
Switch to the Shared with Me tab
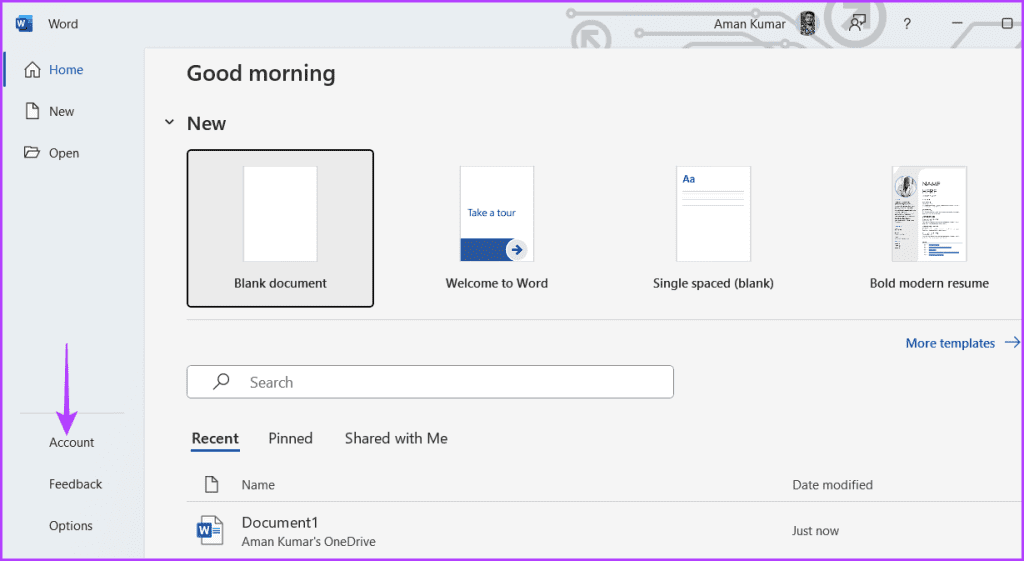[396, 439]
